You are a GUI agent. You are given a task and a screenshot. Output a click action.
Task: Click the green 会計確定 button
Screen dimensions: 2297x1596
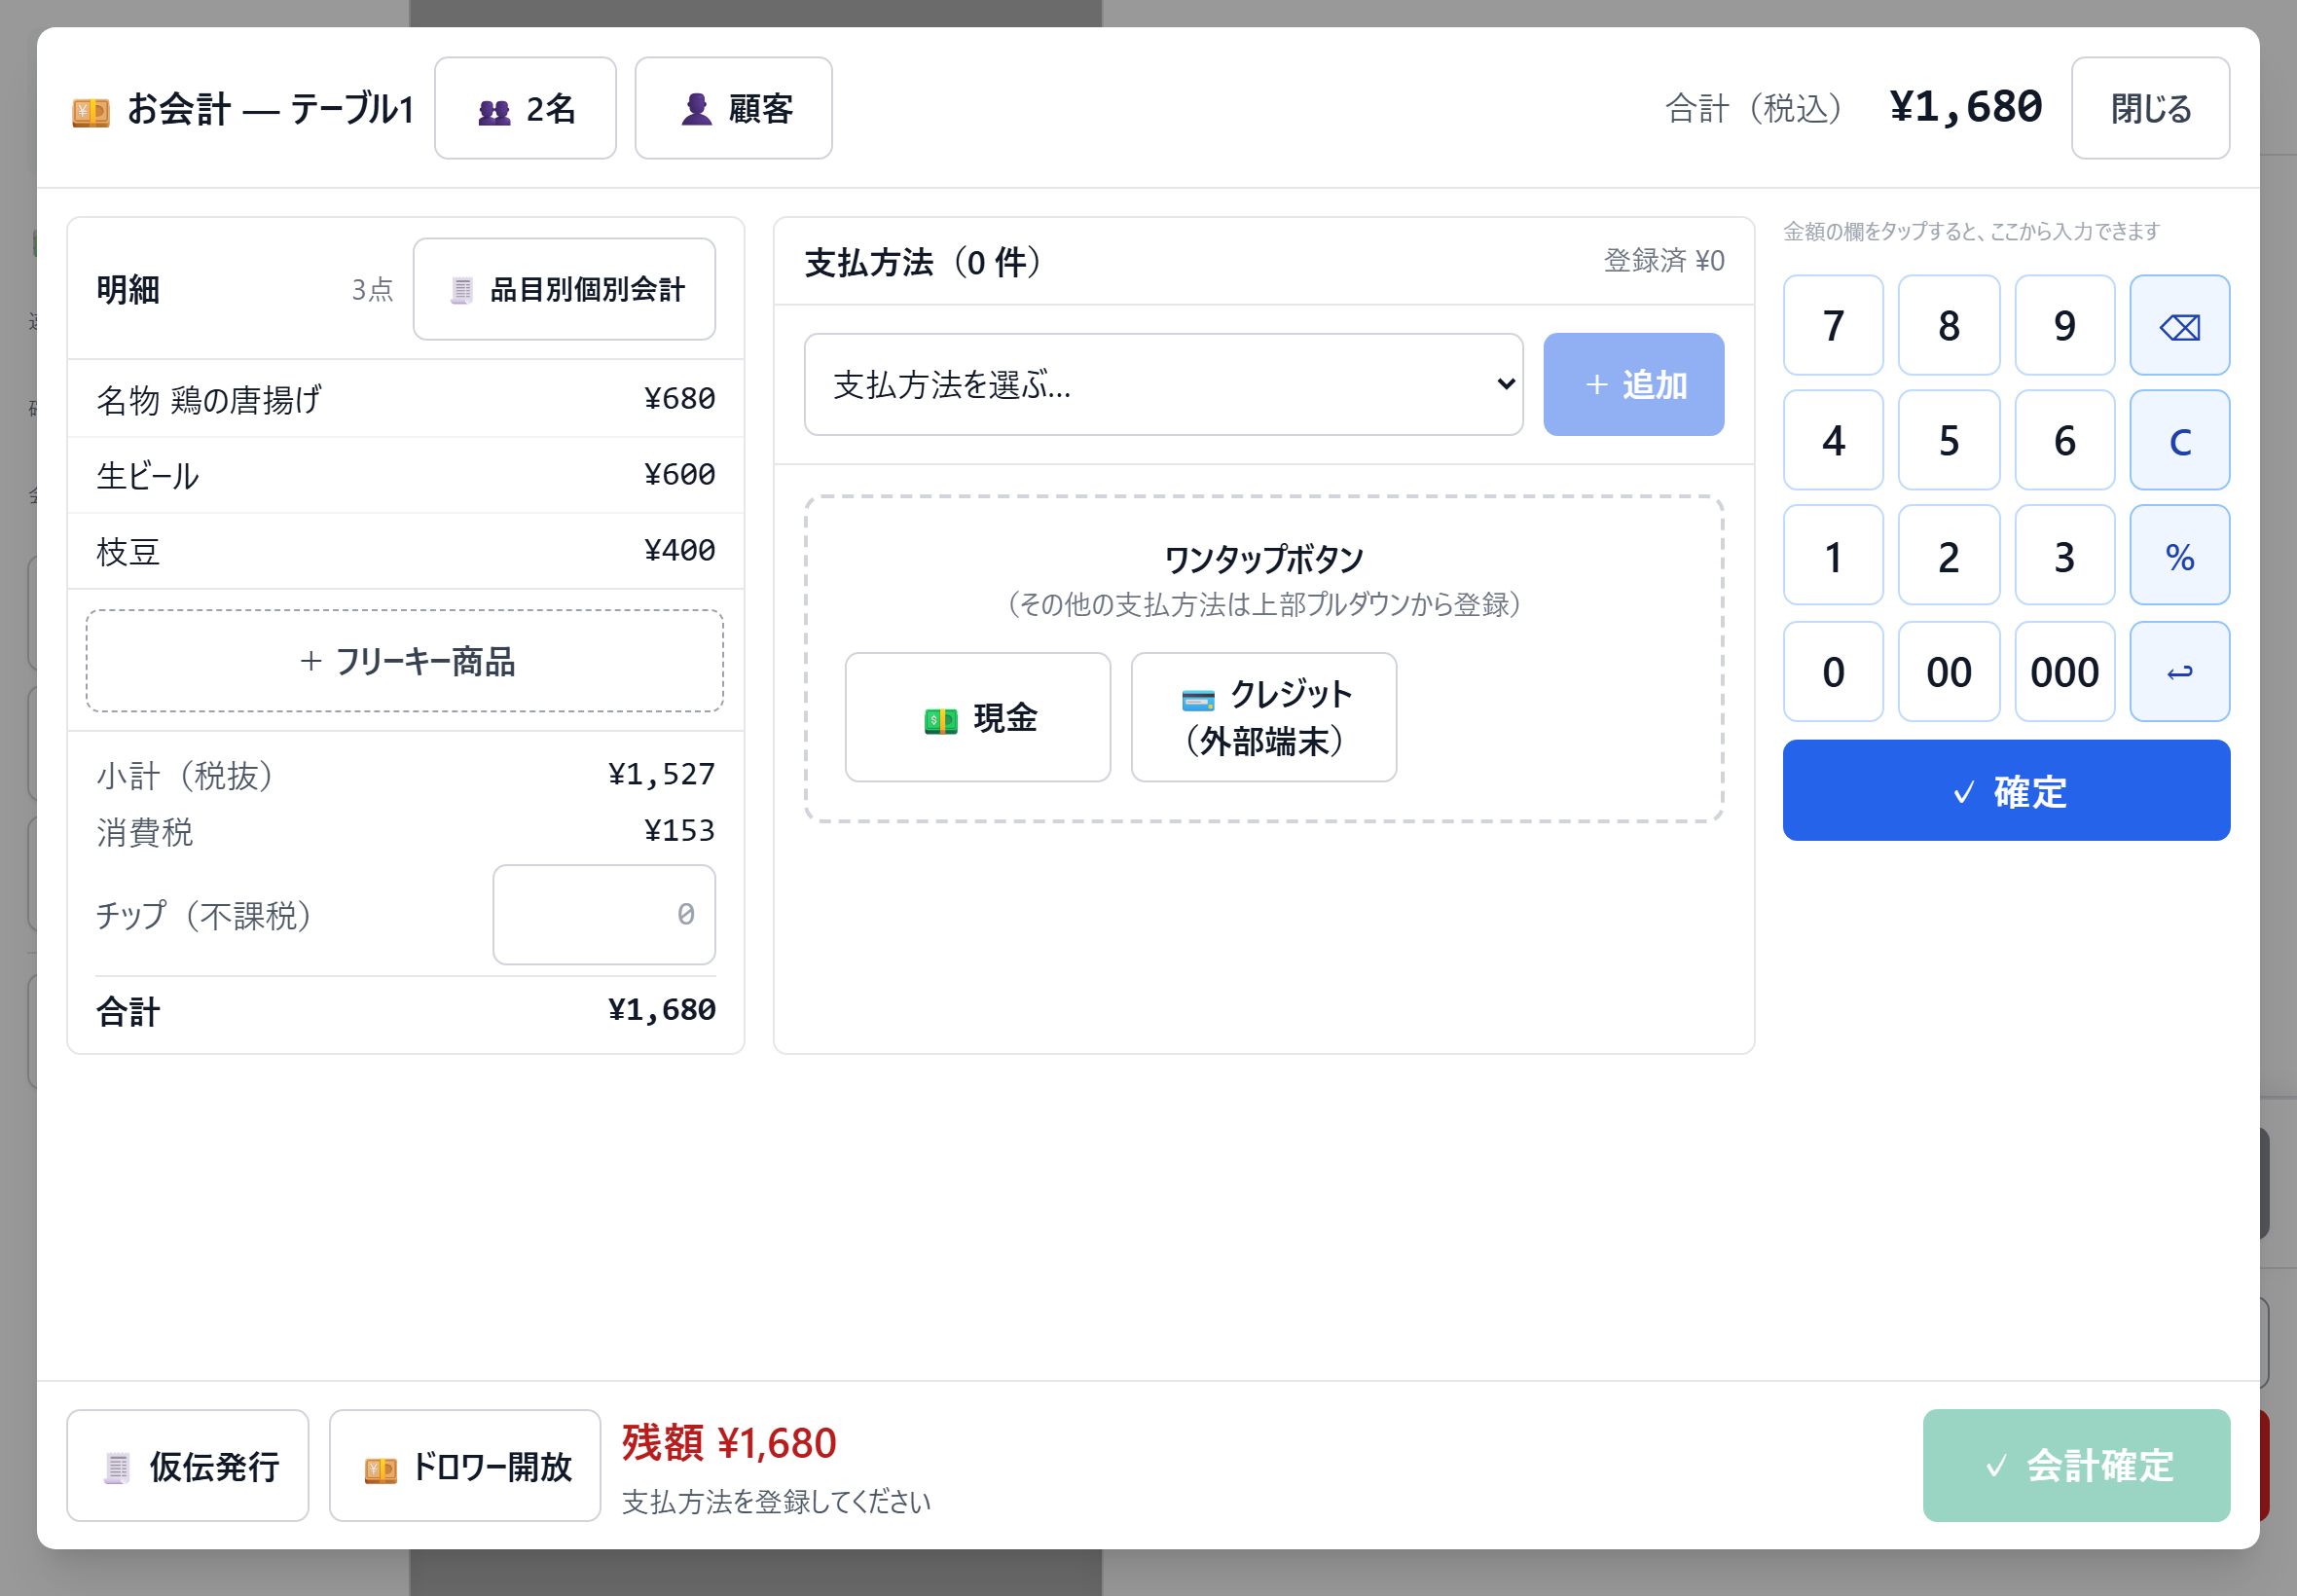2076,1466
